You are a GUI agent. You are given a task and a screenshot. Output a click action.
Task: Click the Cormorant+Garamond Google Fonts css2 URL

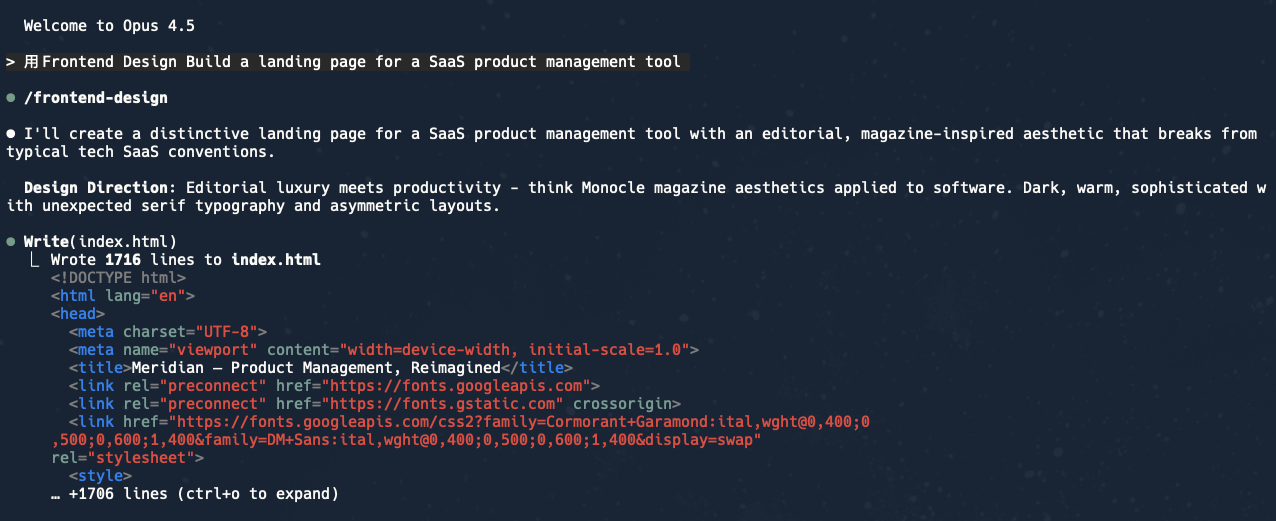click(460, 431)
